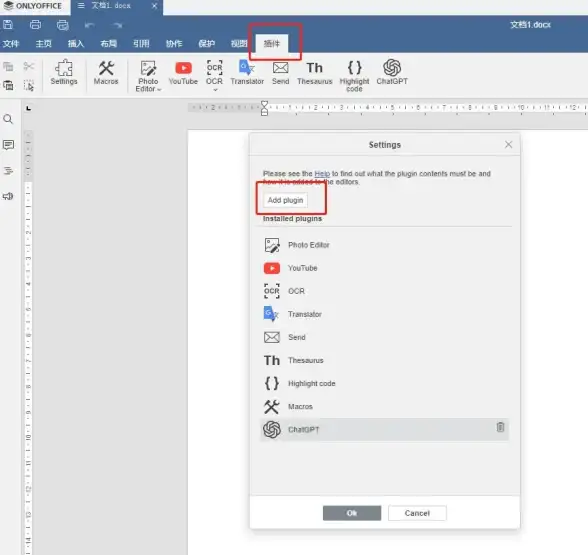Open the 文件 menu tab
Viewport: 588px width, 555px height.
10,44
